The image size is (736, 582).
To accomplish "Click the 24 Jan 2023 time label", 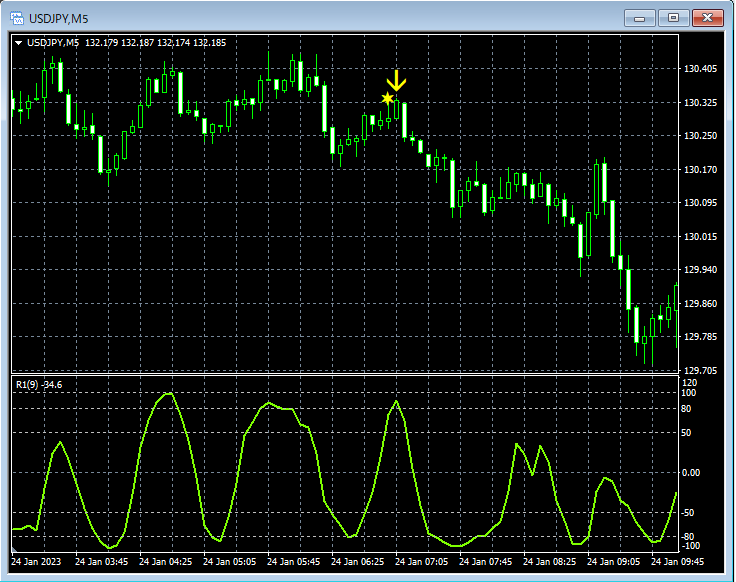I will 36,562.
